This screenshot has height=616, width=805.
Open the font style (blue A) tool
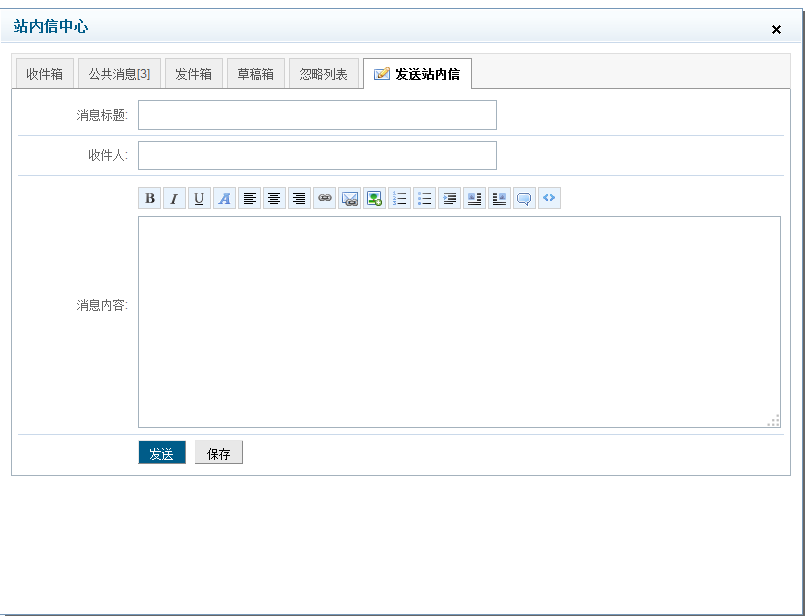click(x=224, y=198)
